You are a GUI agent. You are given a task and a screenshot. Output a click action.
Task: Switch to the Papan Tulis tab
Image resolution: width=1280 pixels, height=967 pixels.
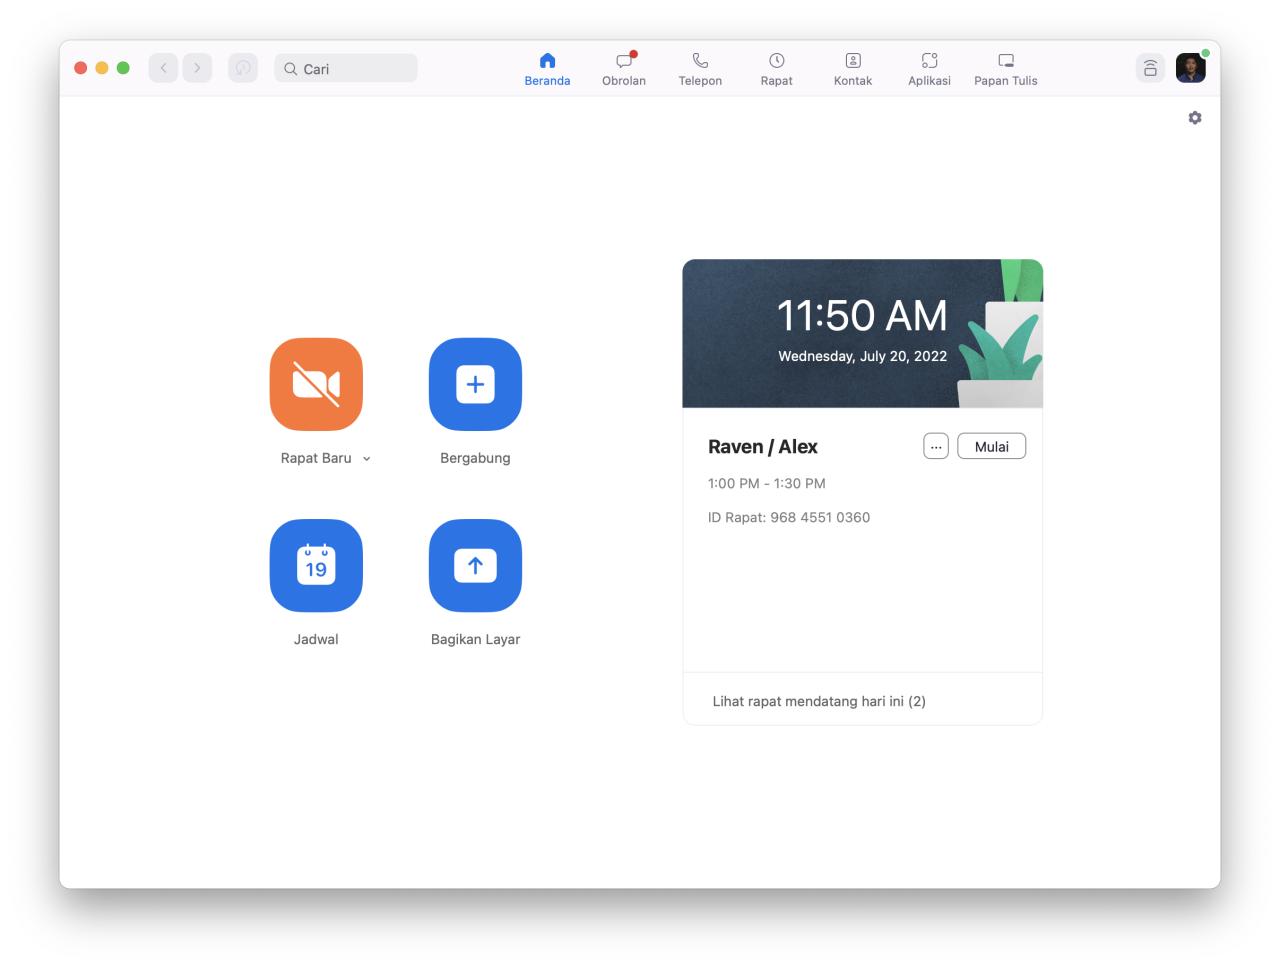coord(1005,69)
